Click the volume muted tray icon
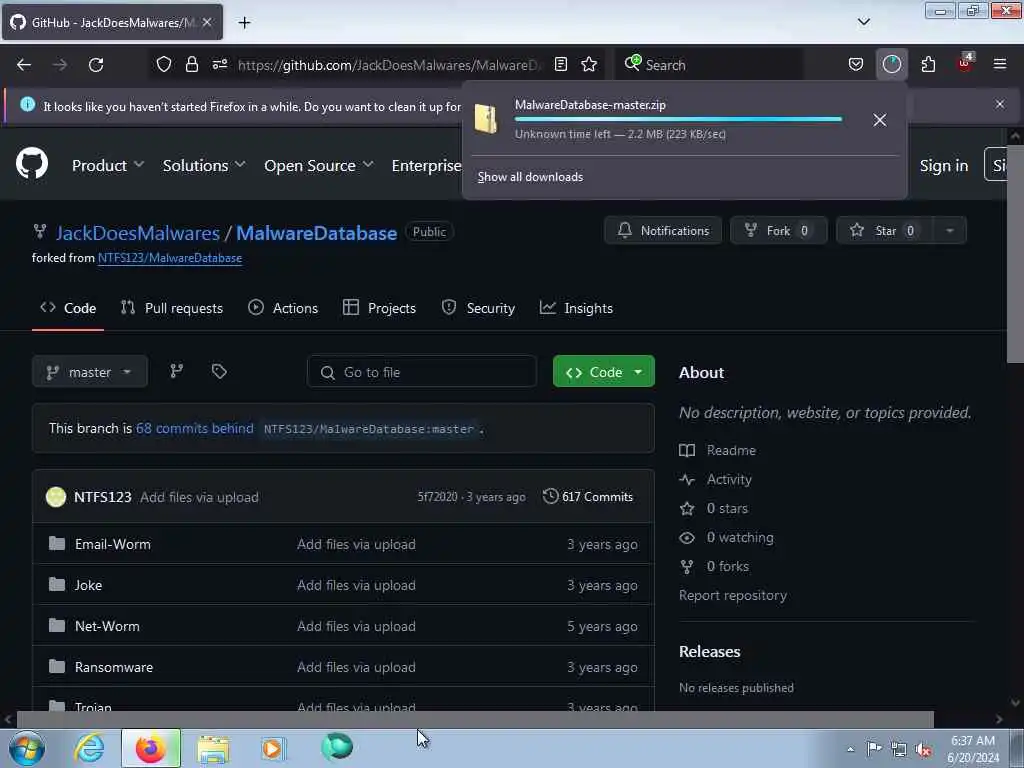Image resolution: width=1024 pixels, height=768 pixels. (x=923, y=749)
